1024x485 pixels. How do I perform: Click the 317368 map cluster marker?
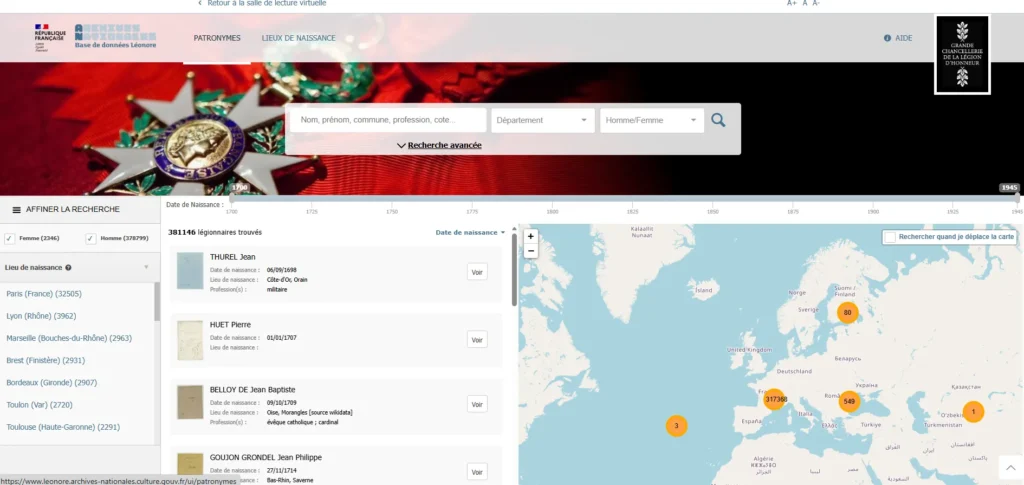coord(775,399)
